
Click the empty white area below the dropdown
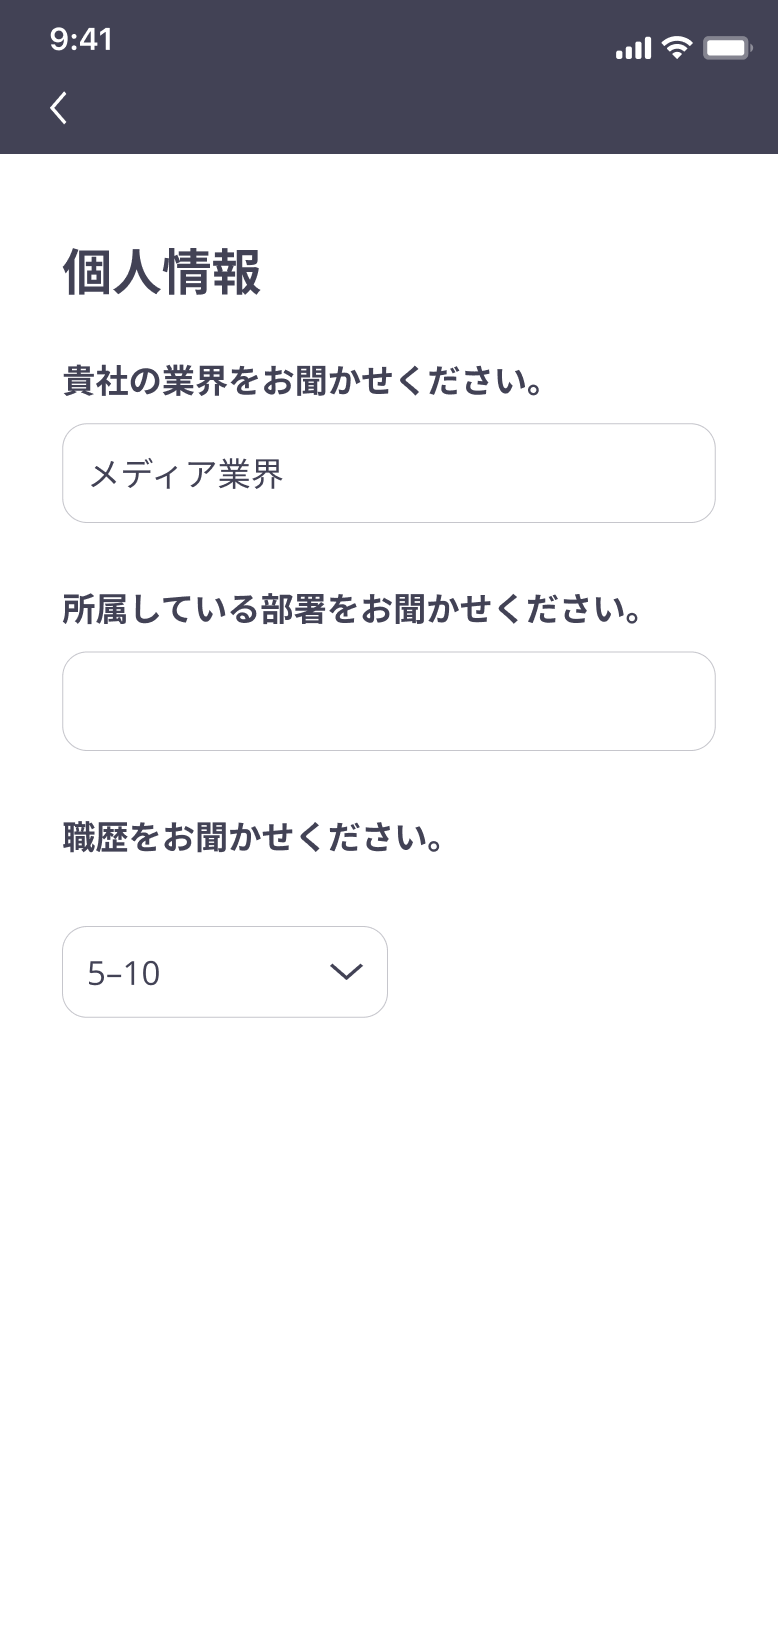[x=389, y=1300]
